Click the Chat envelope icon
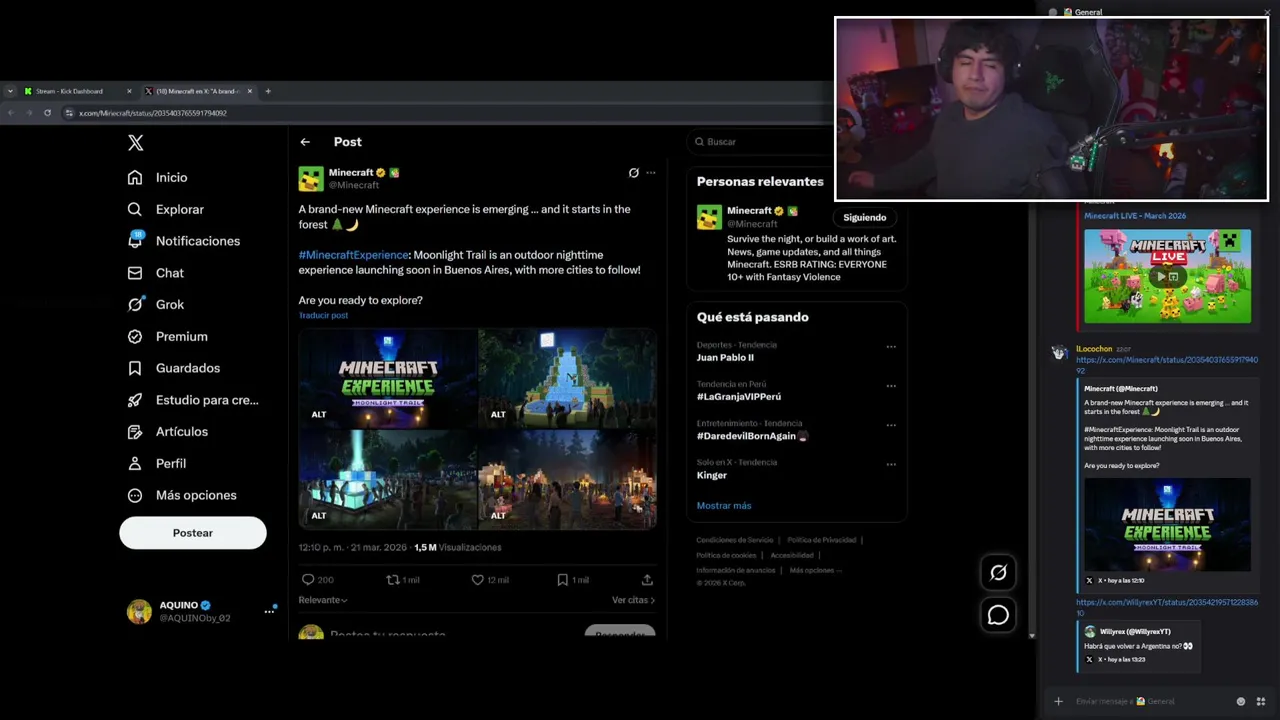 coord(135,273)
